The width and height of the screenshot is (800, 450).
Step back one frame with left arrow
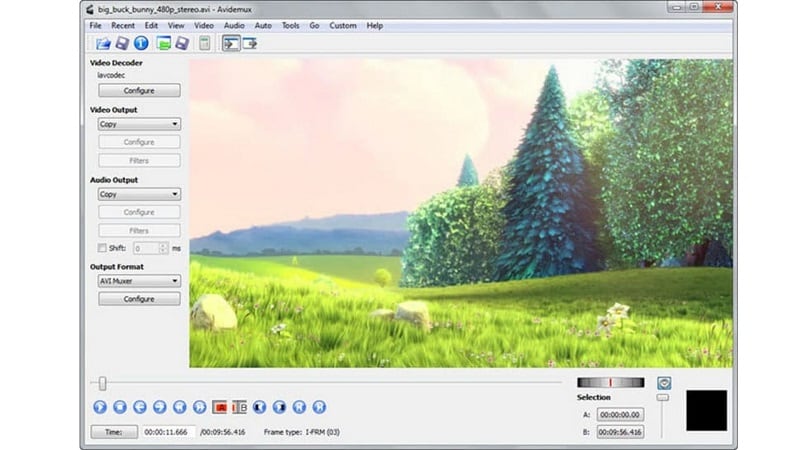click(140, 407)
